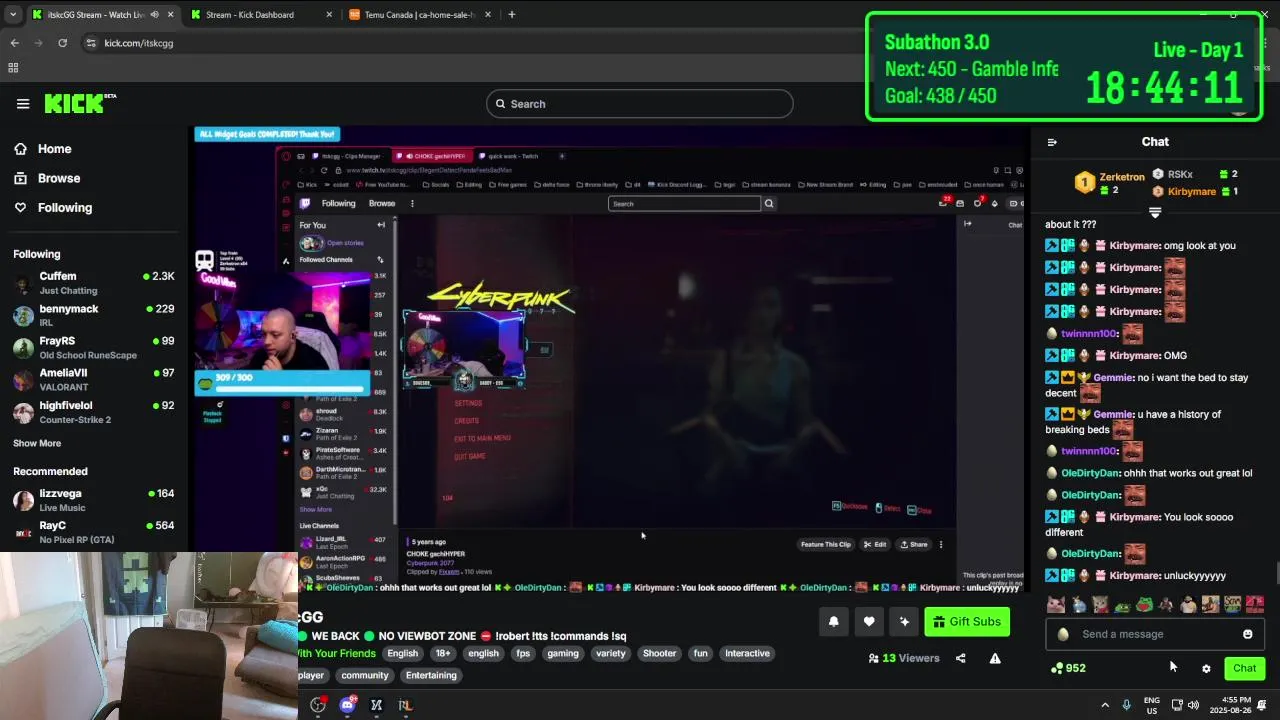This screenshot has height=720, width=1280.
Task: Open the chat emote picker
Action: [1247, 634]
